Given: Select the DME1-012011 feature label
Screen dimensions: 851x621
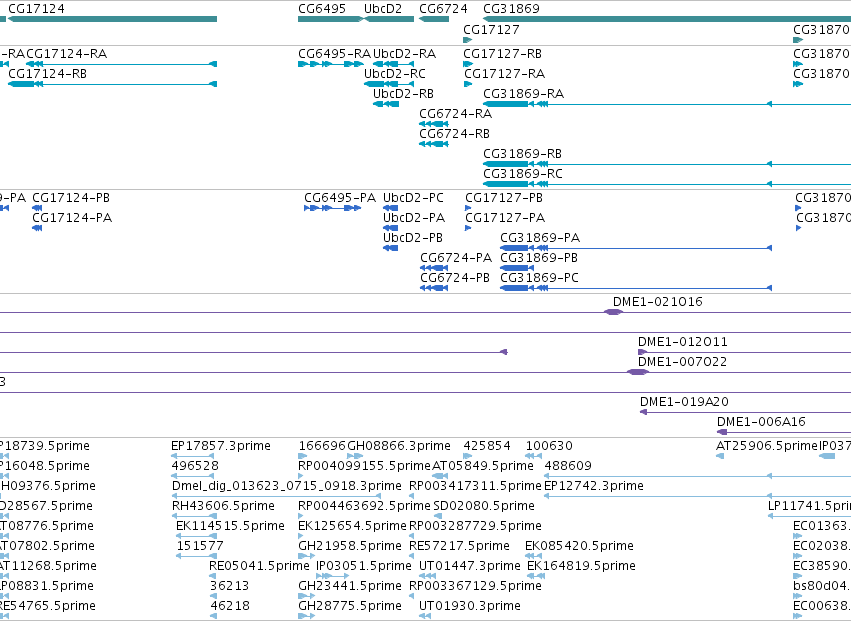Looking at the screenshot, I should (x=683, y=343).
